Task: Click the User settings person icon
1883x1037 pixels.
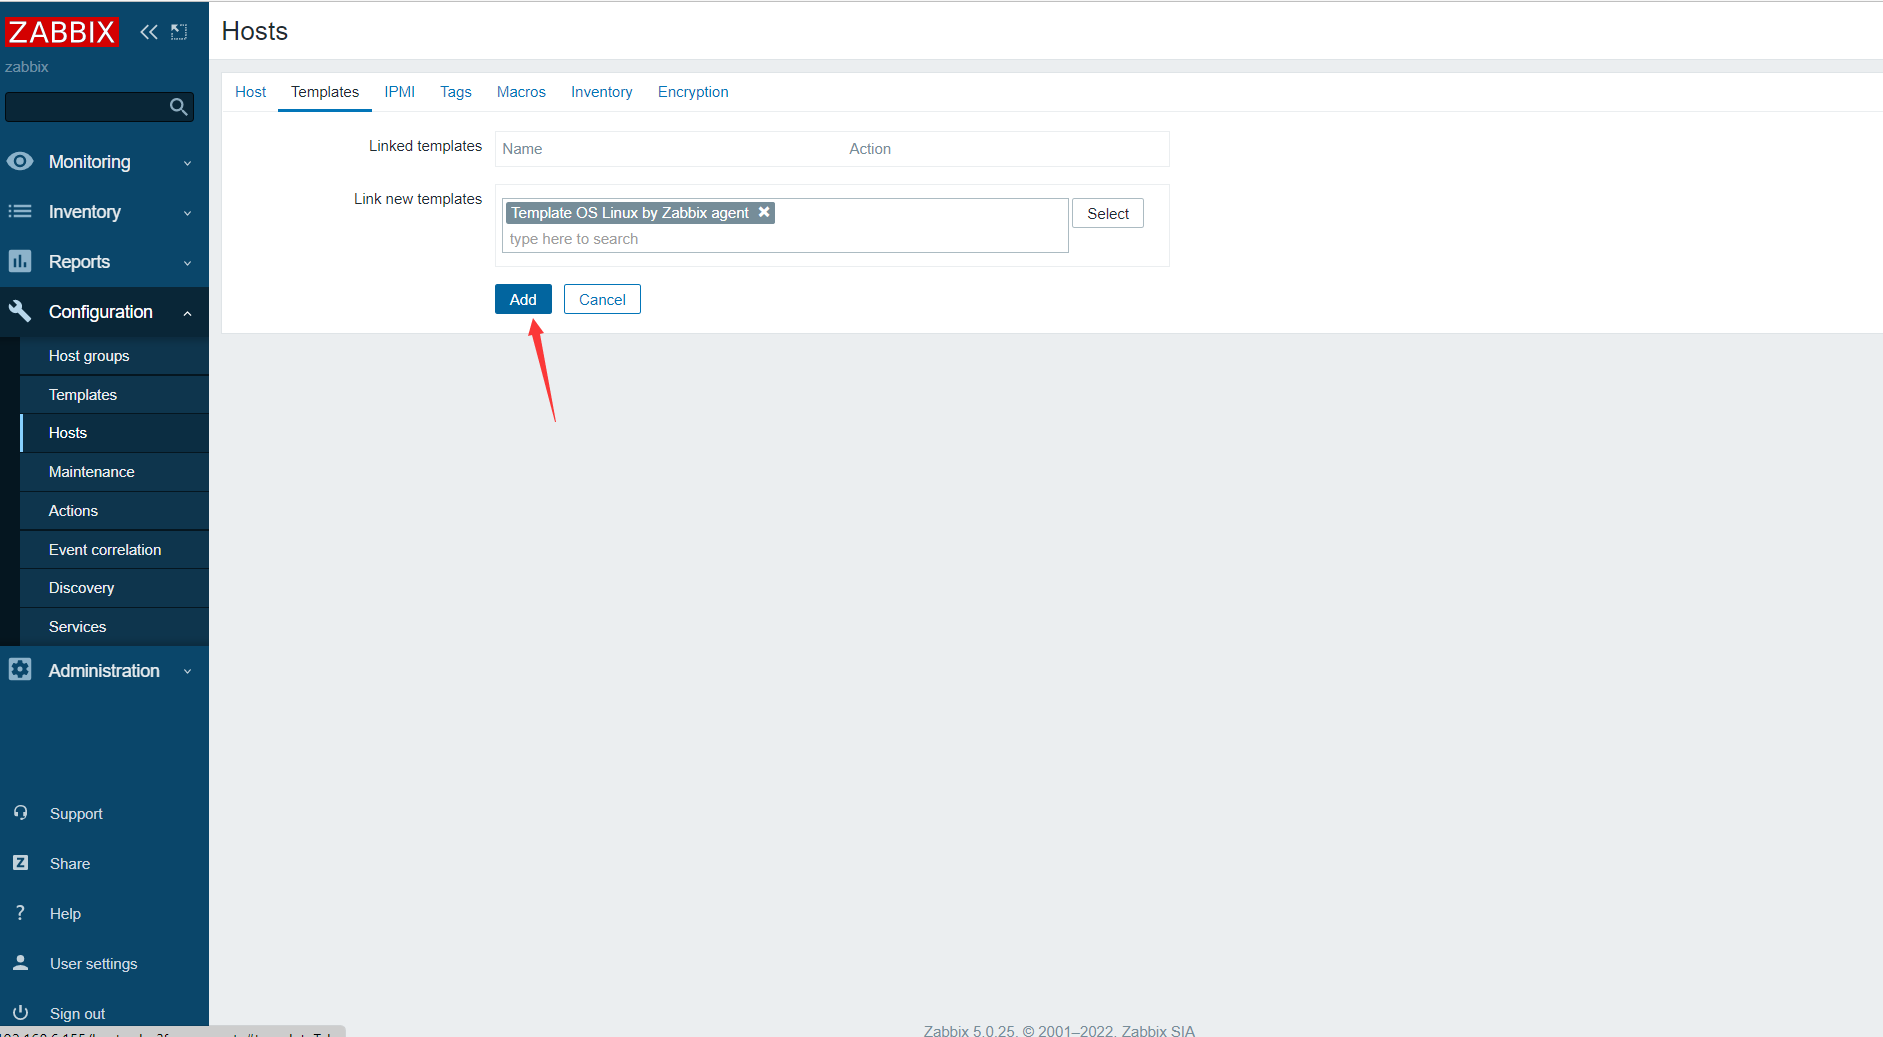Action: coord(20,962)
